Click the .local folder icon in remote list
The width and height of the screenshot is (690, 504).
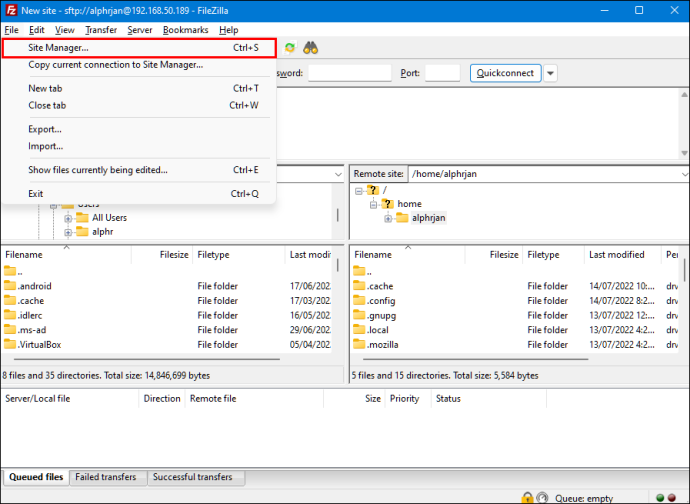(x=359, y=329)
